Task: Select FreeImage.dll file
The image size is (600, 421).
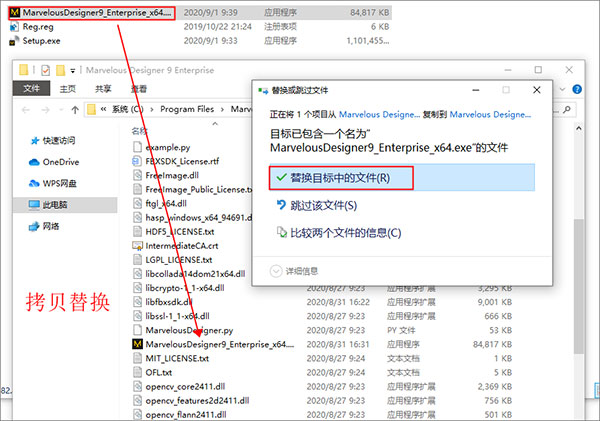Action: (x=172, y=175)
